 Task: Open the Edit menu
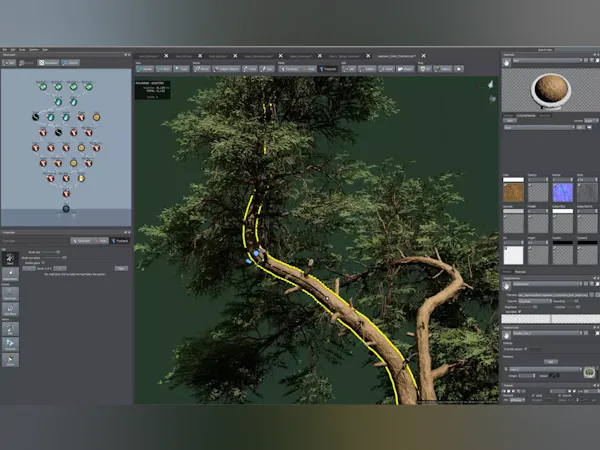click(13, 50)
